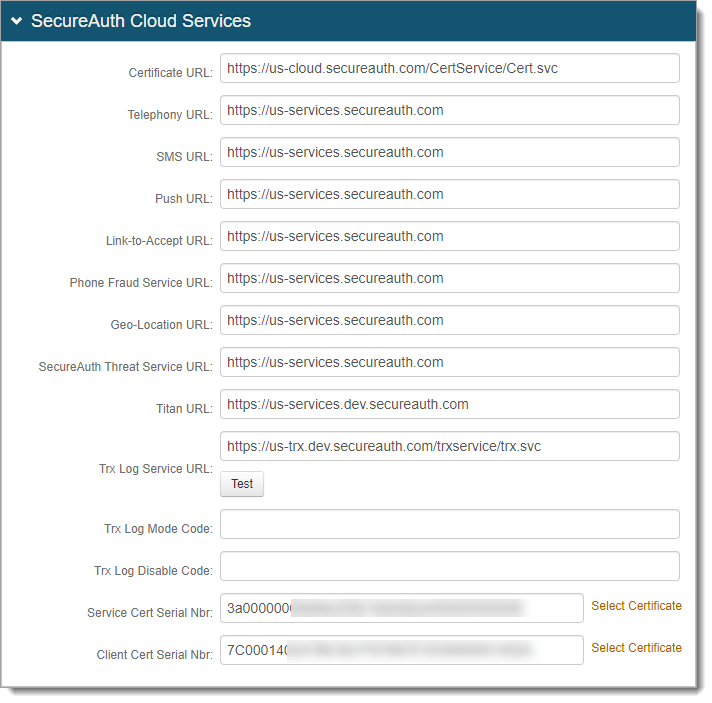Click the Client Cert Serial Nbr label
The height and width of the screenshot is (703, 712).
[x=154, y=654]
